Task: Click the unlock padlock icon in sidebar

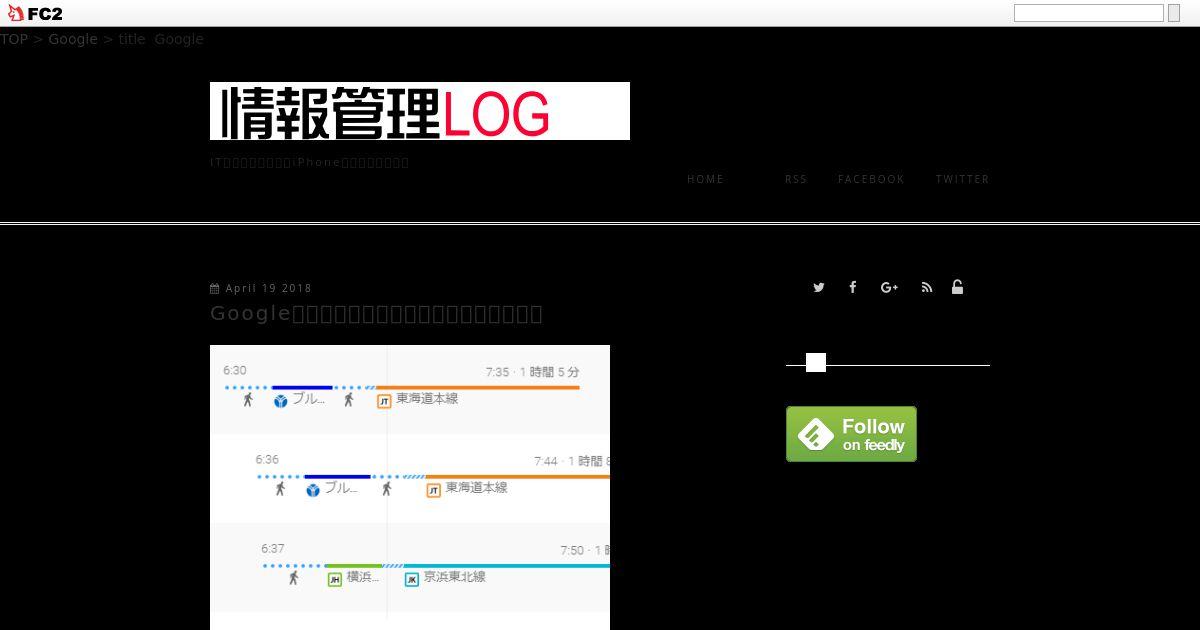Action: coord(957,287)
